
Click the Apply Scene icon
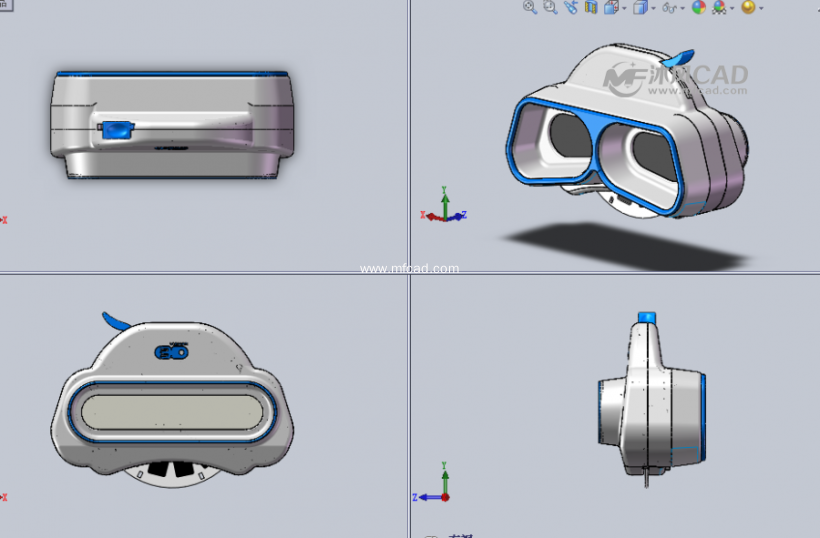click(720, 7)
